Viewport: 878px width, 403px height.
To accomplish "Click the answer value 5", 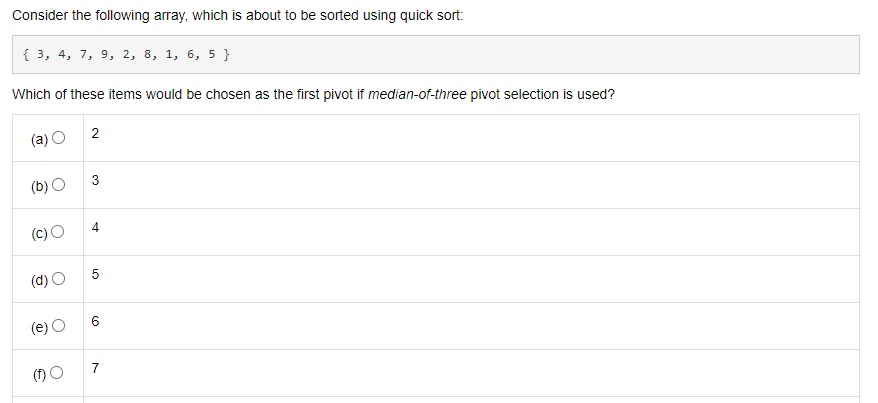I will point(95,274).
